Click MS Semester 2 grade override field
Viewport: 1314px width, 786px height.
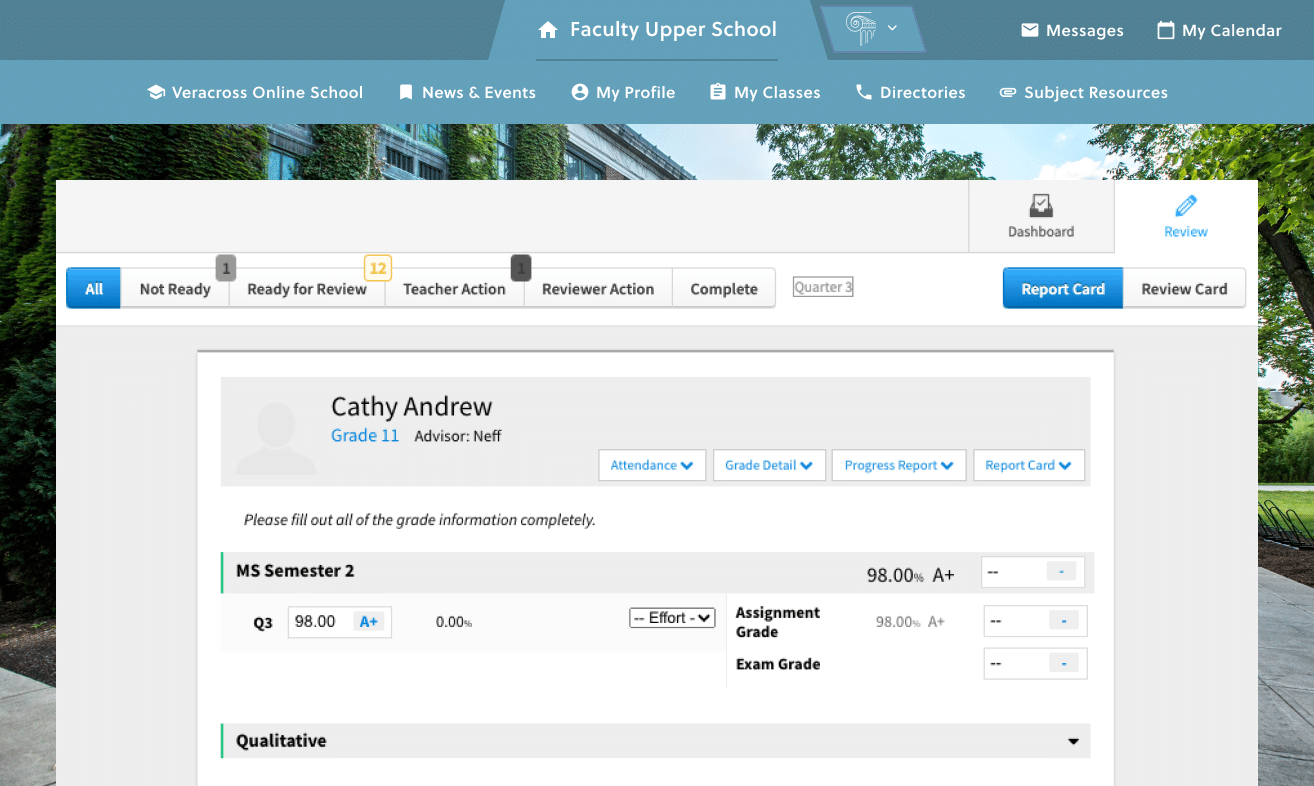point(1033,572)
